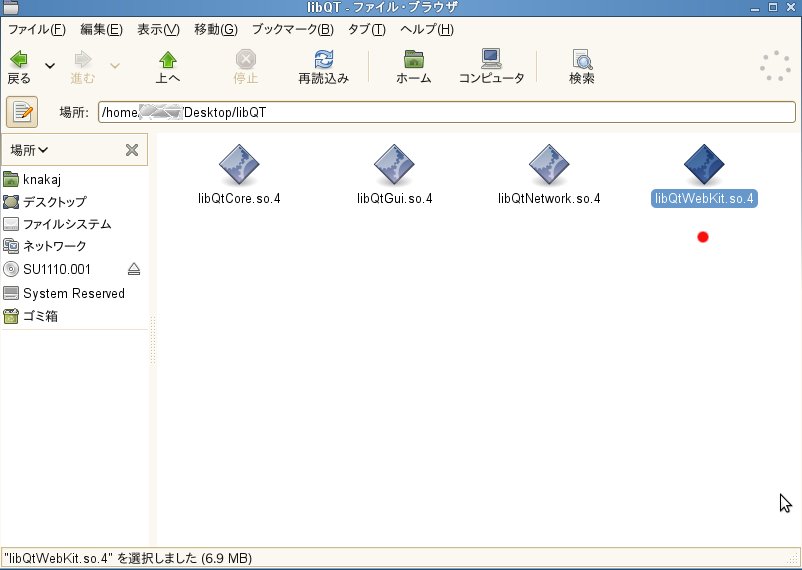The image size is (802, 570).
Task: Maximize the libQT file browser window
Action: pyautogui.click(x=773, y=7)
